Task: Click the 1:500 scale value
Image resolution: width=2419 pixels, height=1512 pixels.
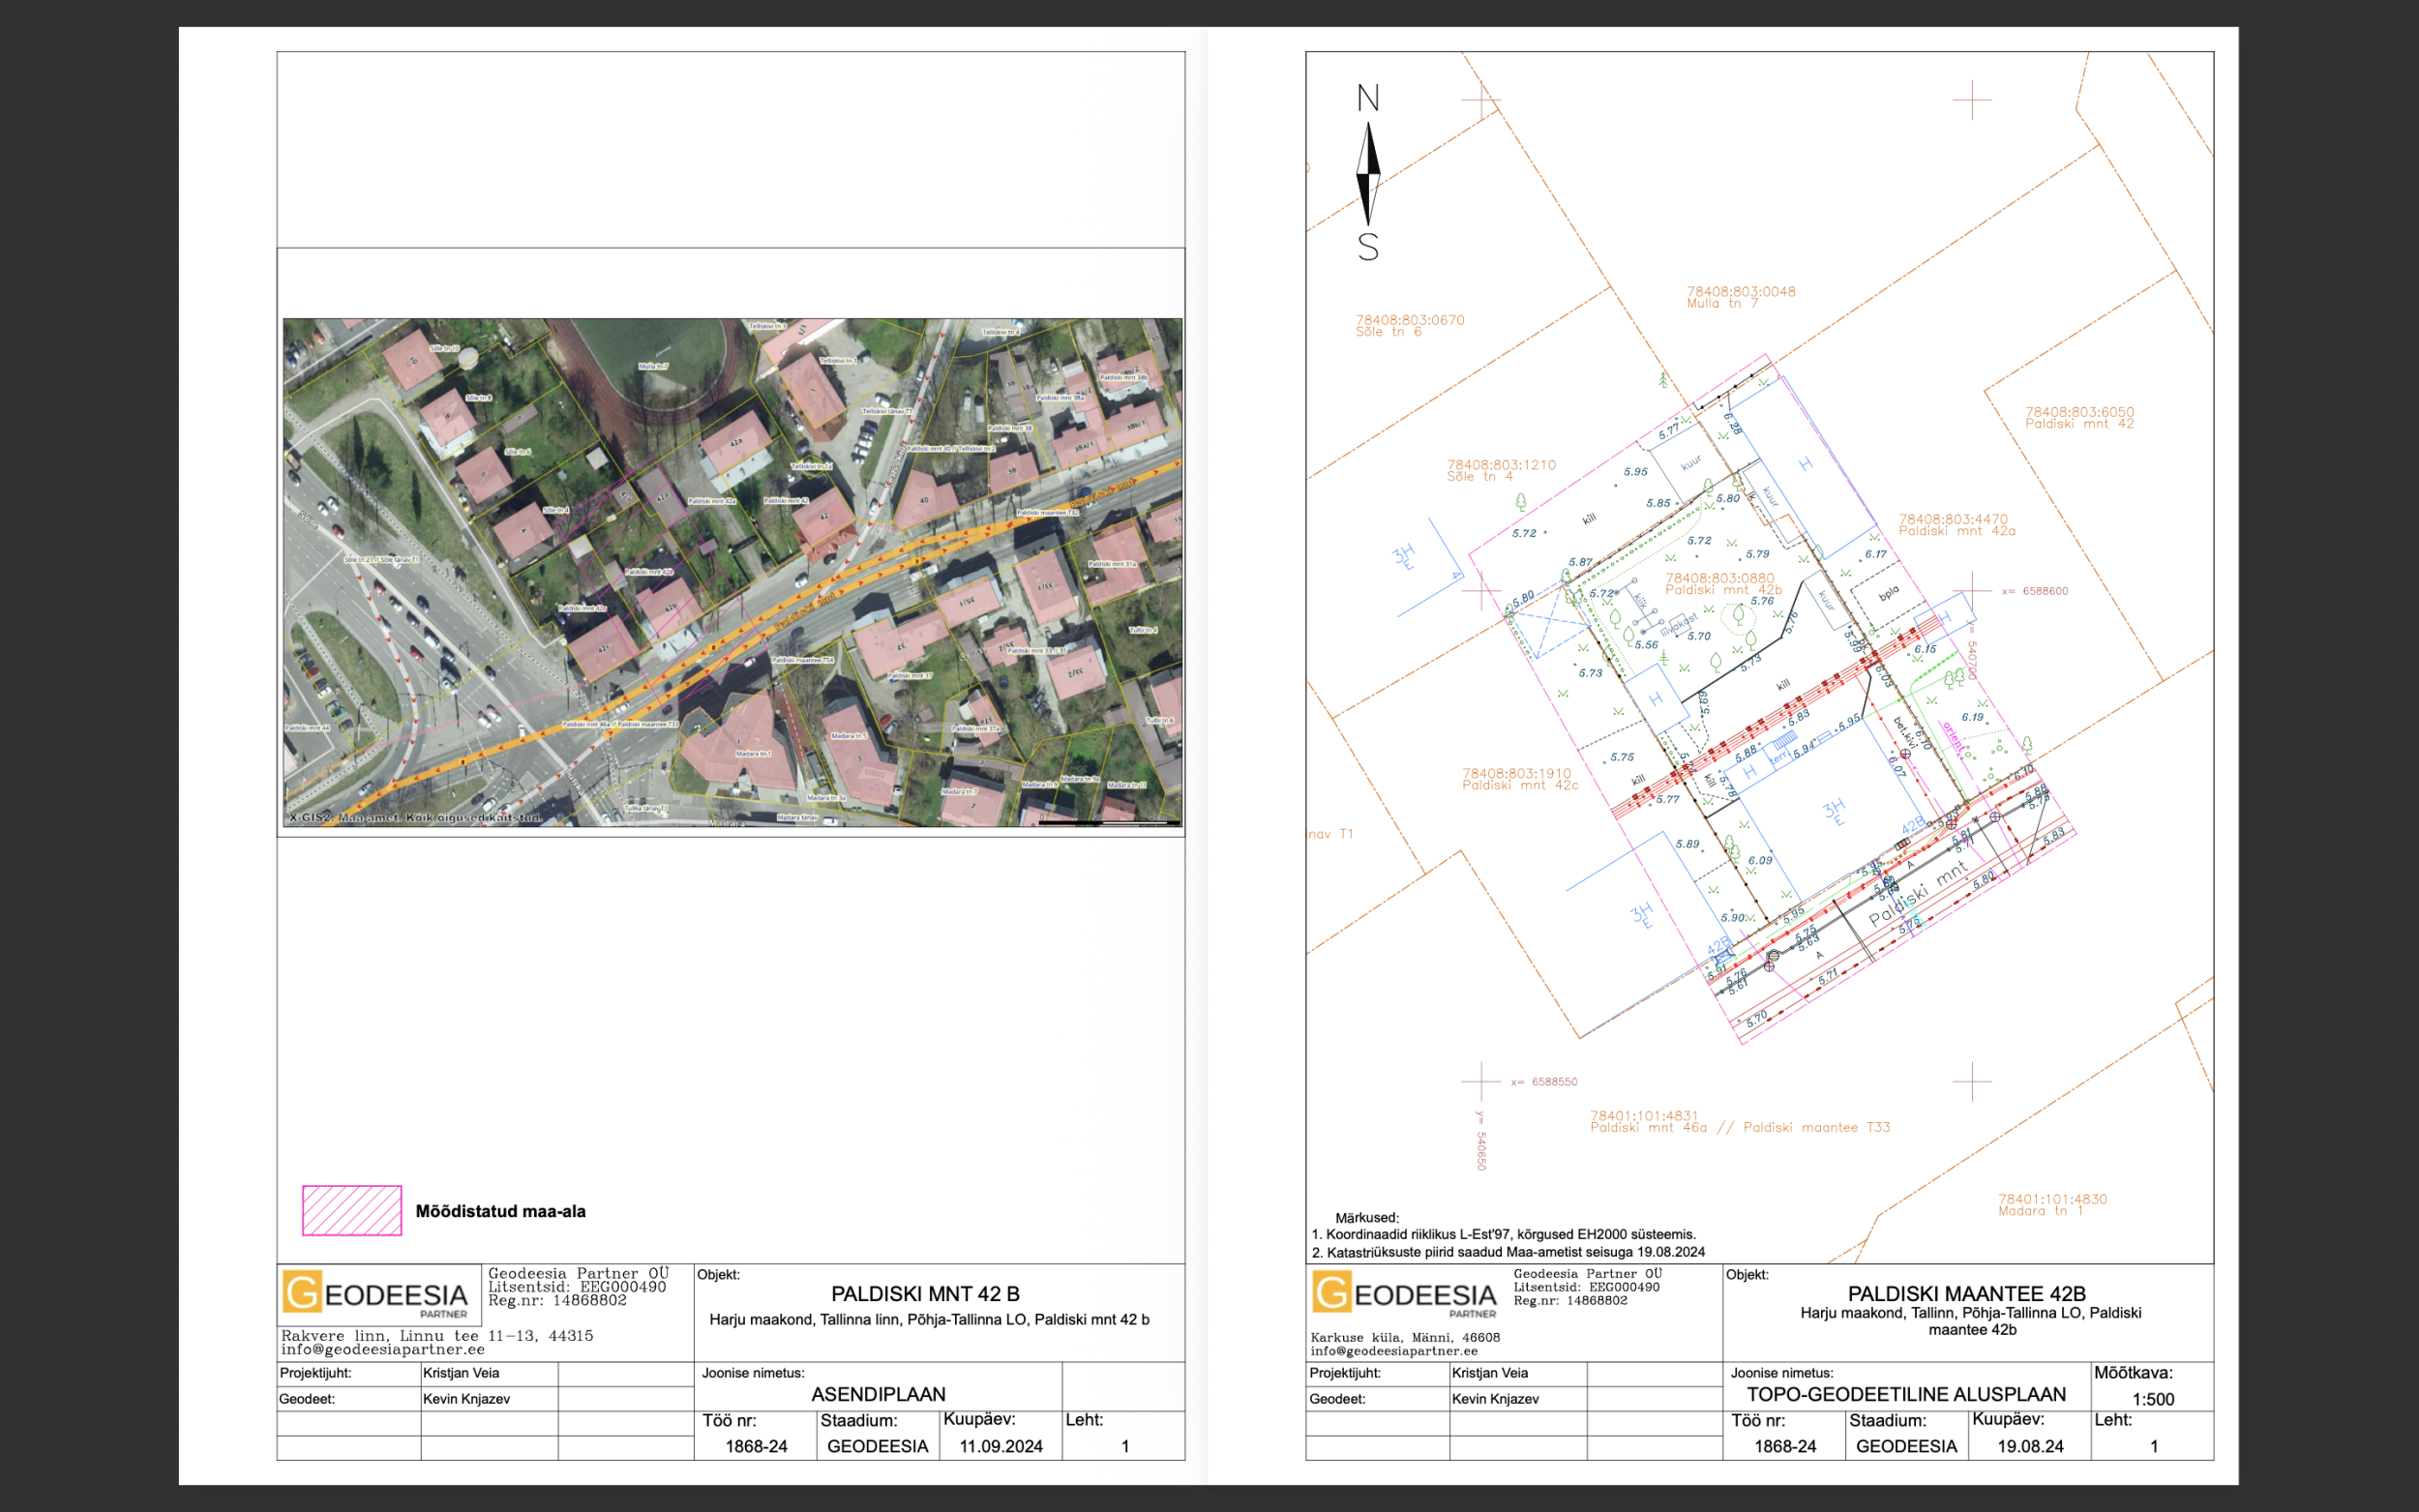Action: pyautogui.click(x=2153, y=1399)
